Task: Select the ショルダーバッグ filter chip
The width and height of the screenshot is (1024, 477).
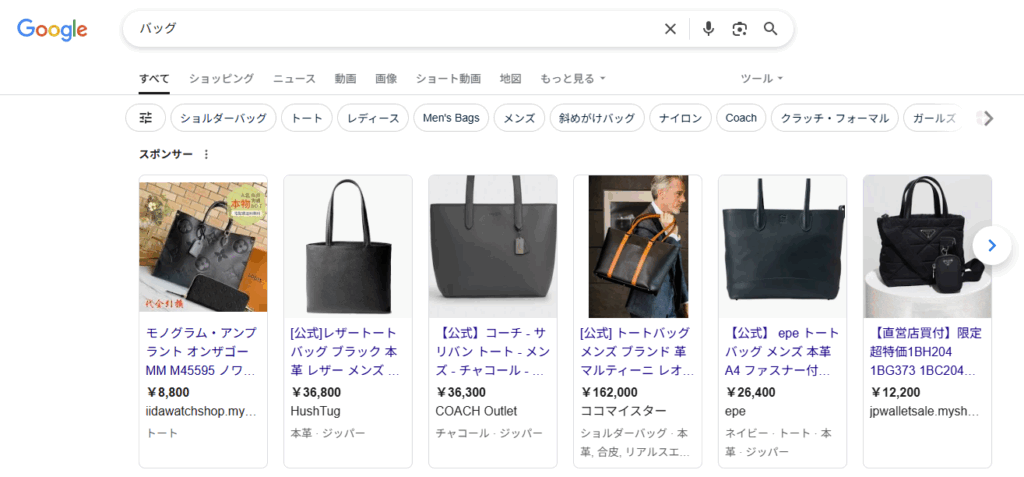Action: [223, 118]
